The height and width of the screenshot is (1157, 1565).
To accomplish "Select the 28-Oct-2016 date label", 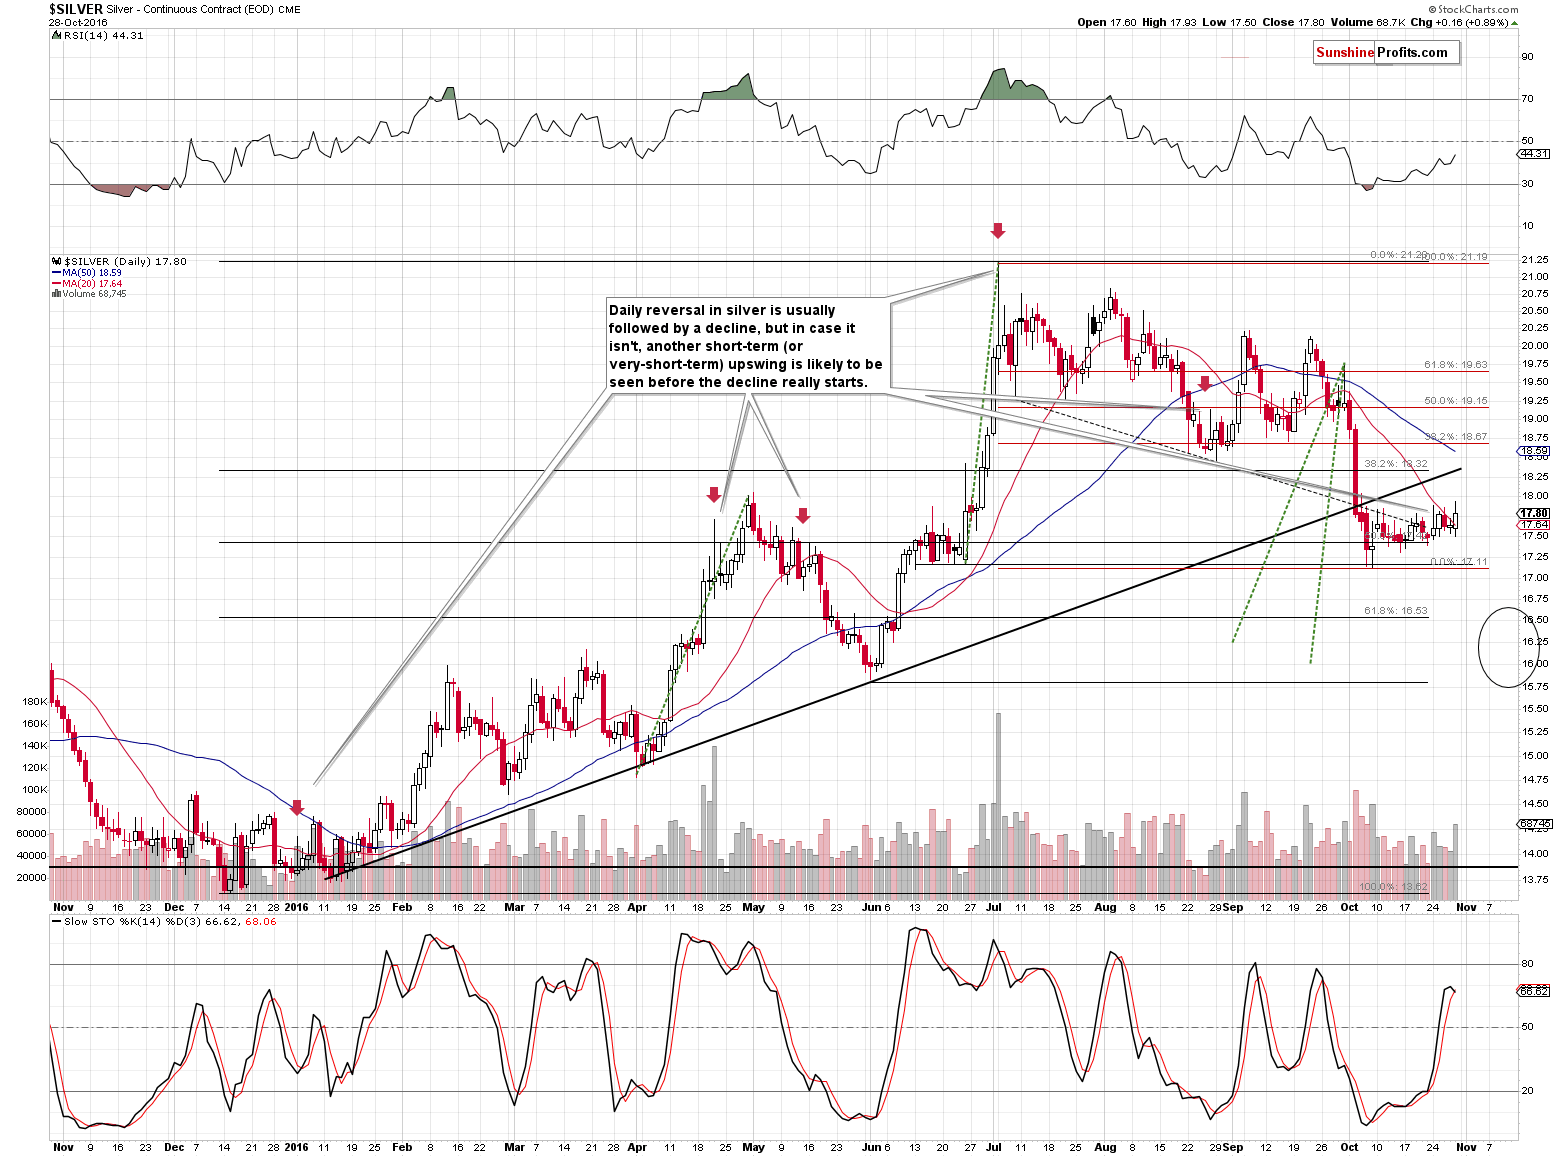I will [77, 21].
